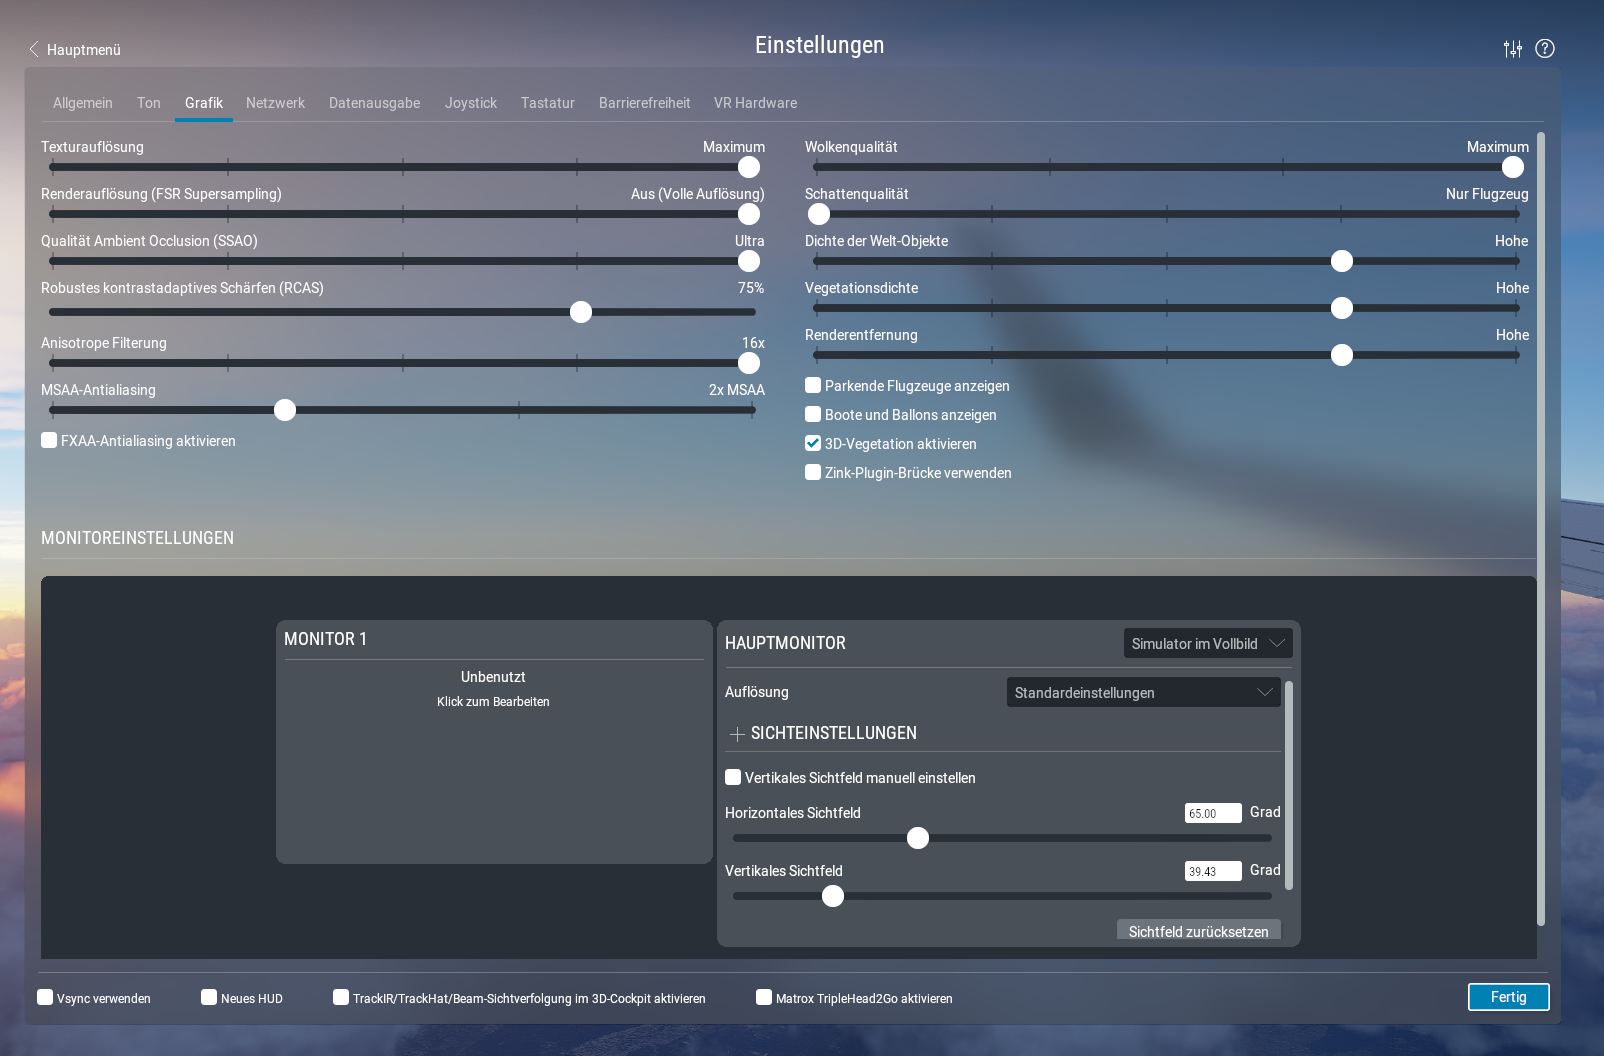Switch to the Ton tab
This screenshot has width=1604, height=1056.
149,103
